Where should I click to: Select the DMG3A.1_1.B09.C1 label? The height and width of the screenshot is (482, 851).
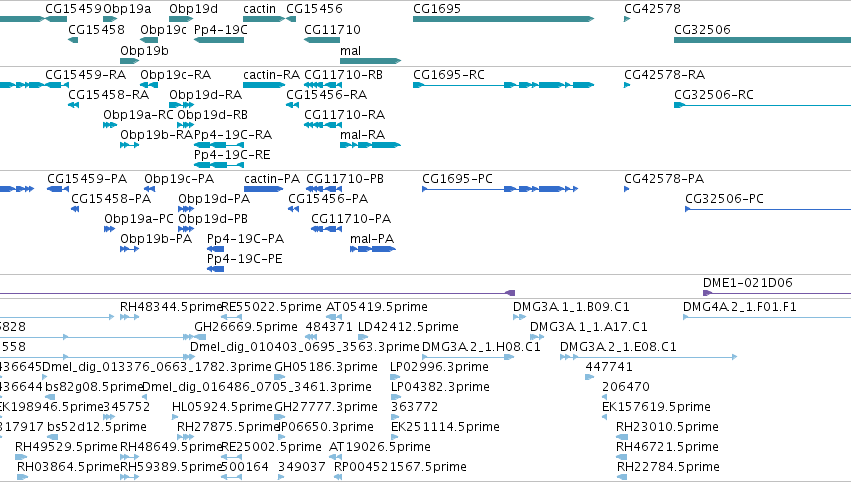pyautogui.click(x=571, y=307)
